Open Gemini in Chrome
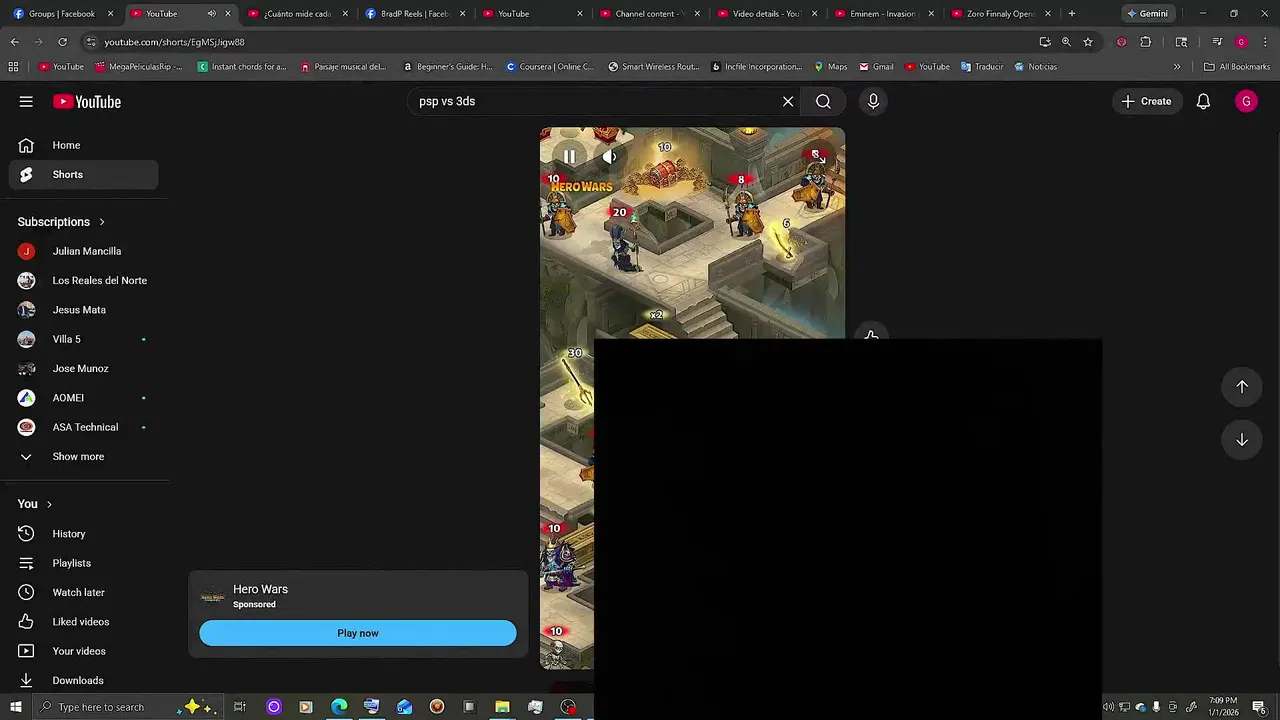Screen dimensions: 1280x720 1147,14
